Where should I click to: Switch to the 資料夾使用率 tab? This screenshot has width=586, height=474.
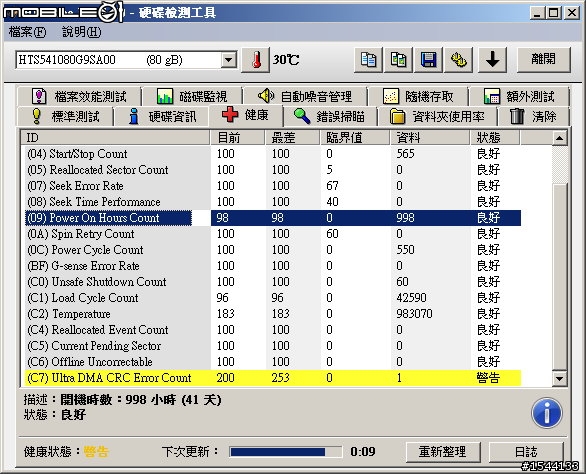[x=437, y=116]
